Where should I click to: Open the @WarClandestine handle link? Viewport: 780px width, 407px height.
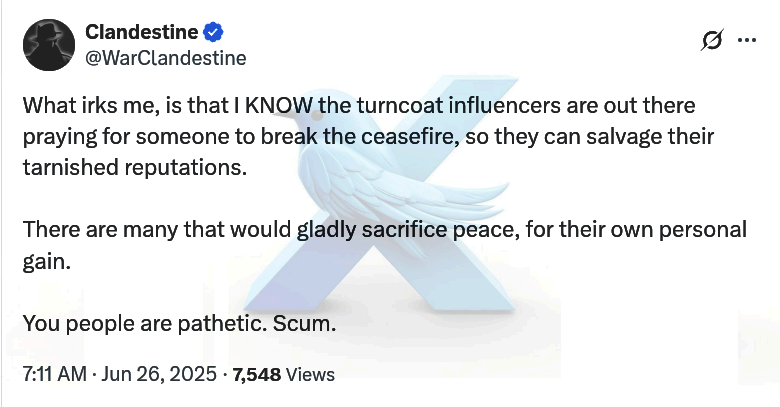166,58
